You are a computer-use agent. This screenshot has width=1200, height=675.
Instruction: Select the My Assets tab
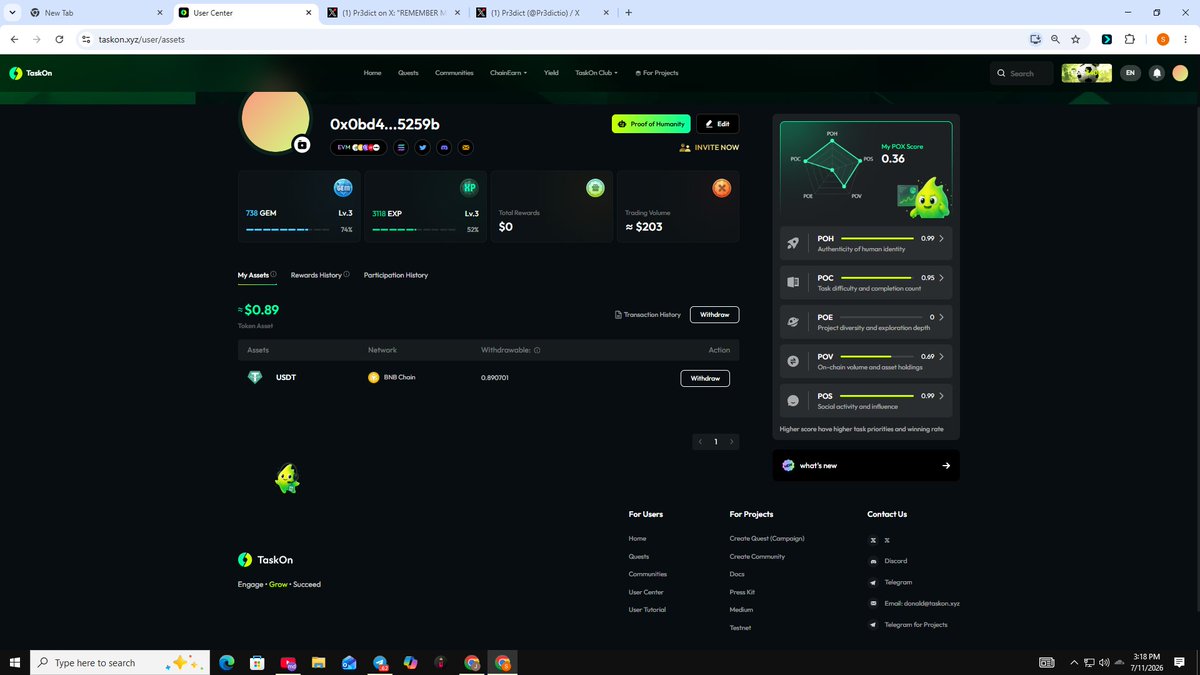(x=253, y=275)
